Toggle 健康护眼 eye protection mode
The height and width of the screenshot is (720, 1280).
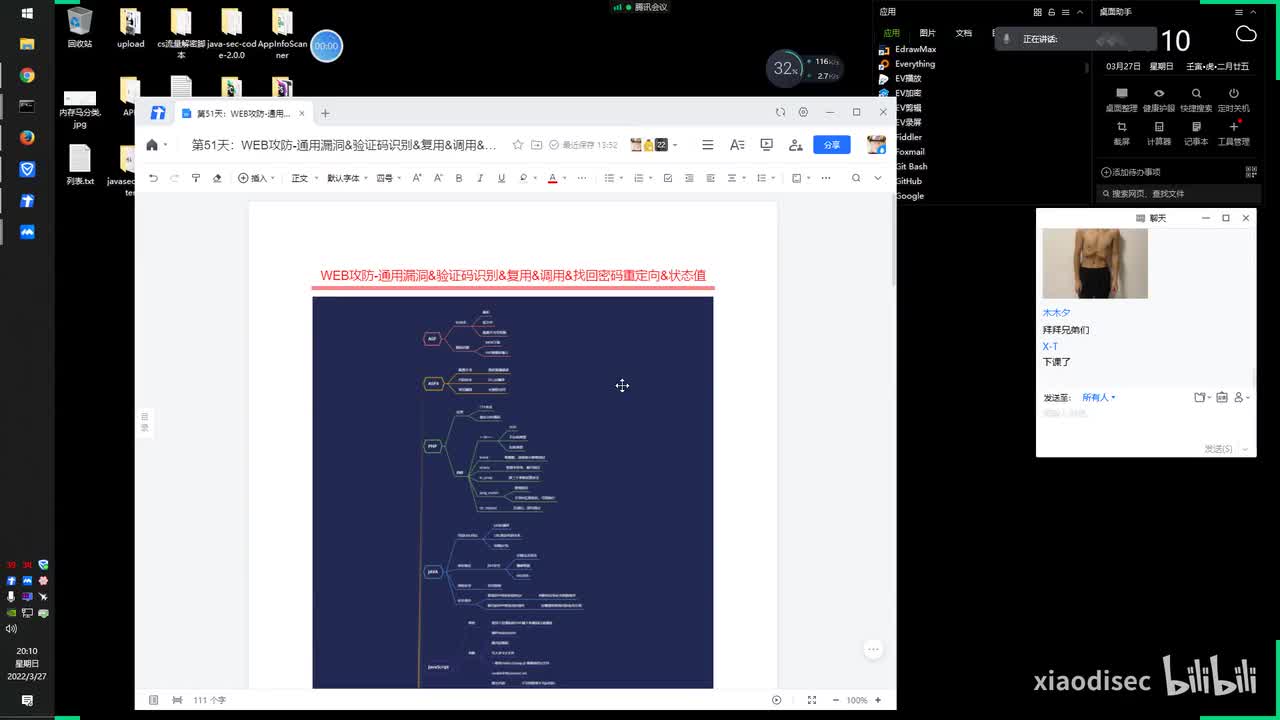click(x=1159, y=100)
